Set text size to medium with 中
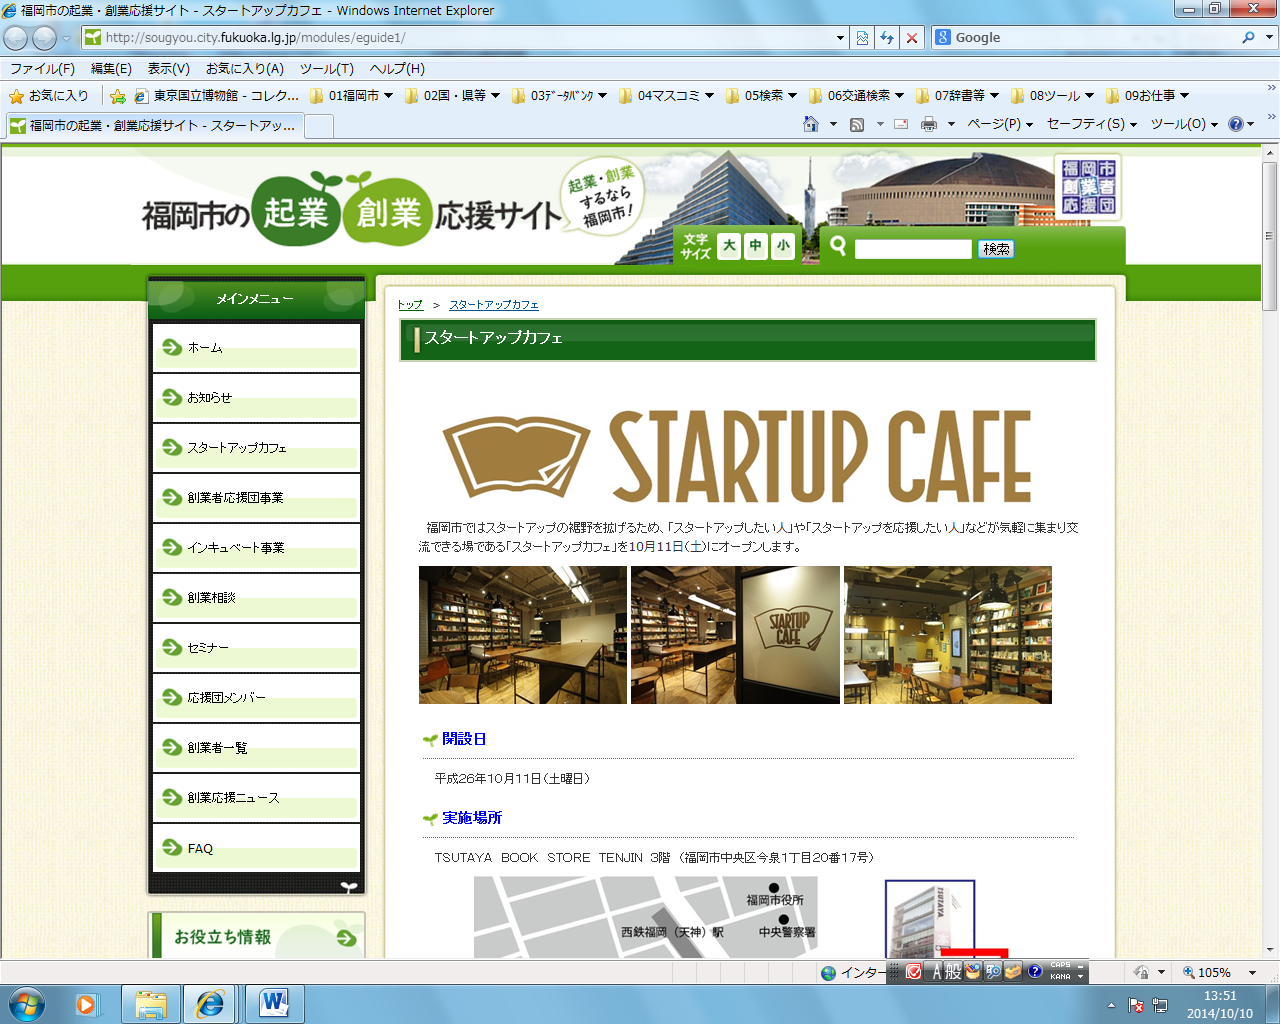This screenshot has width=1280, height=1024. [x=756, y=246]
